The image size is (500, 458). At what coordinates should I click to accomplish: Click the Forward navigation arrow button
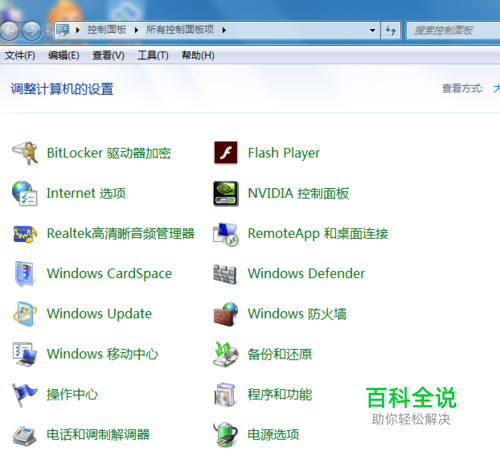click(x=32, y=31)
